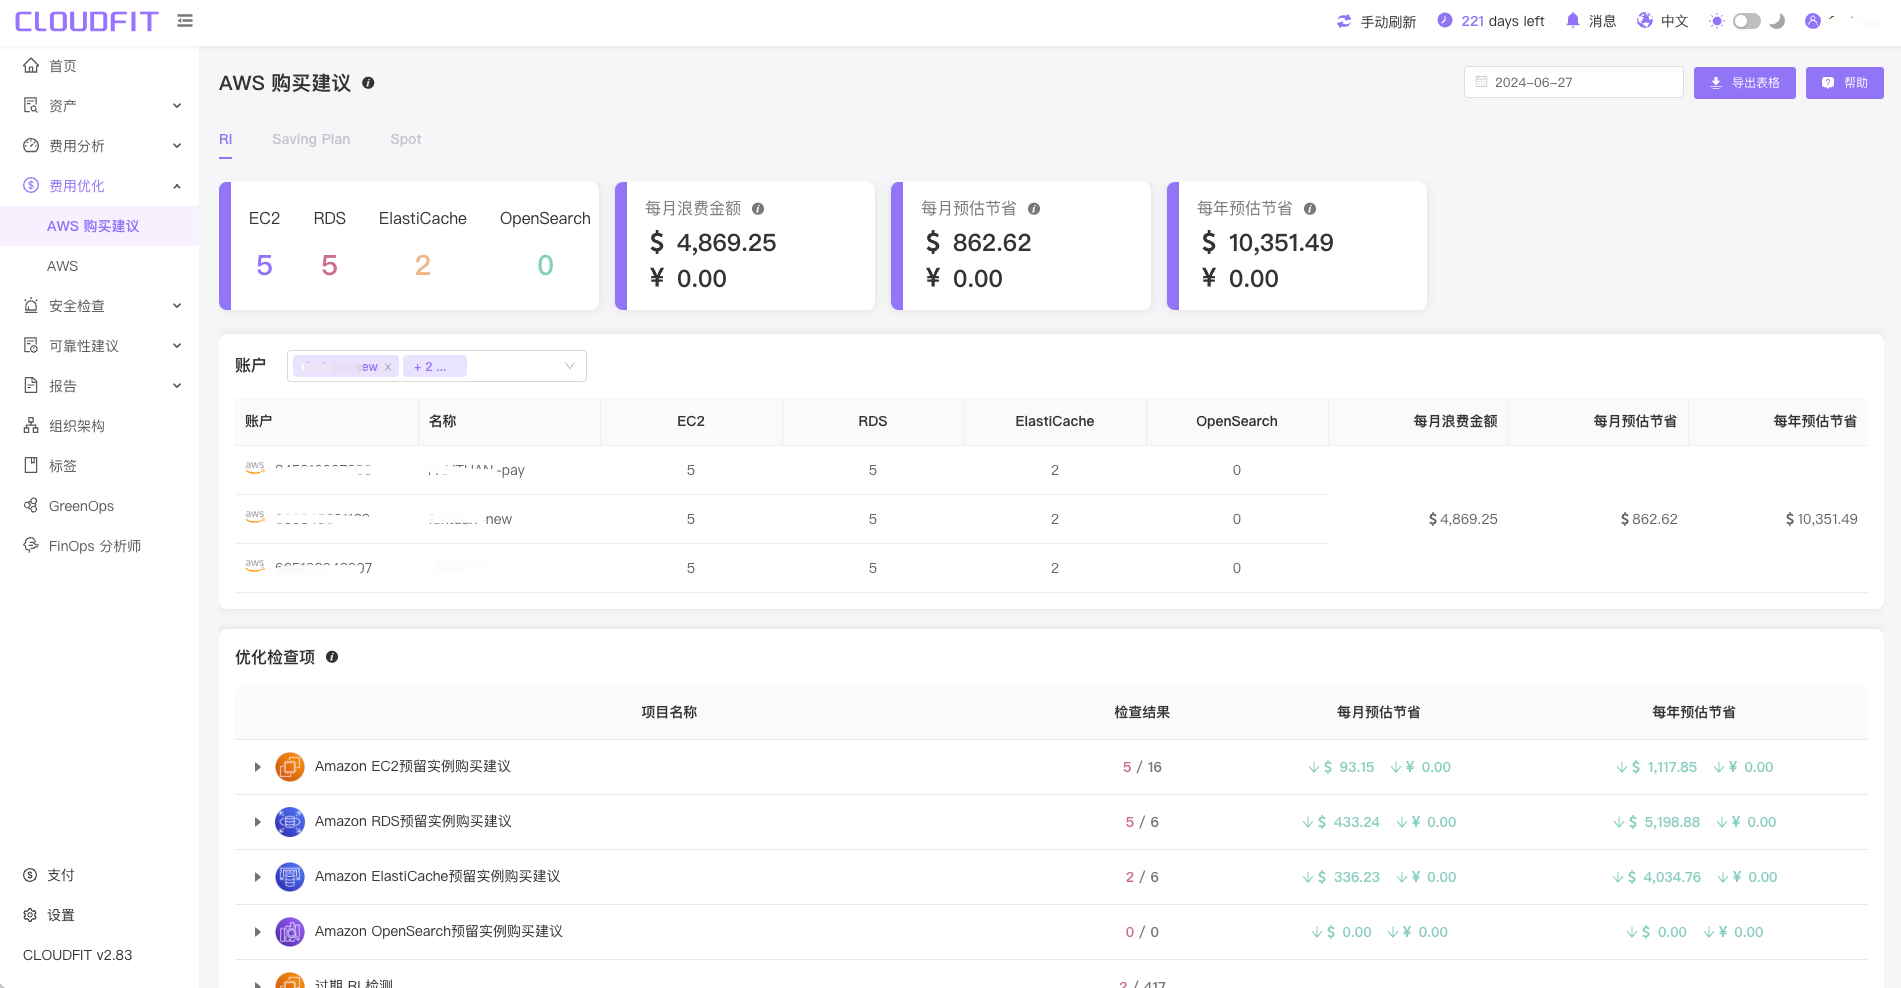Image resolution: width=1901 pixels, height=988 pixels.
Task: Click the +2 ... more accounts tag
Action: tap(435, 367)
